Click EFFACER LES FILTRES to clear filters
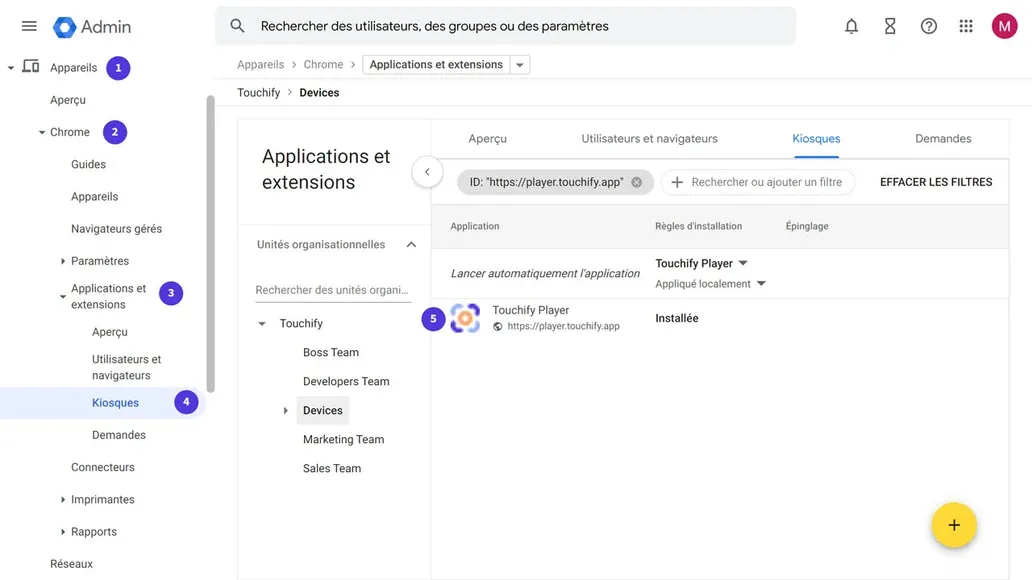This screenshot has height=580, width=1032. pos(935,182)
